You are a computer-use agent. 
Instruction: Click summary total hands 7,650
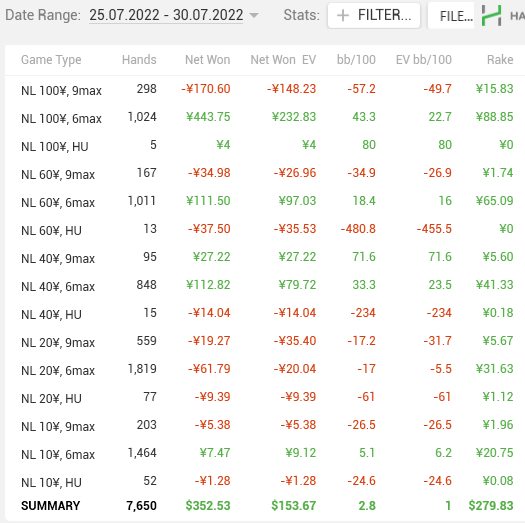[142, 506]
